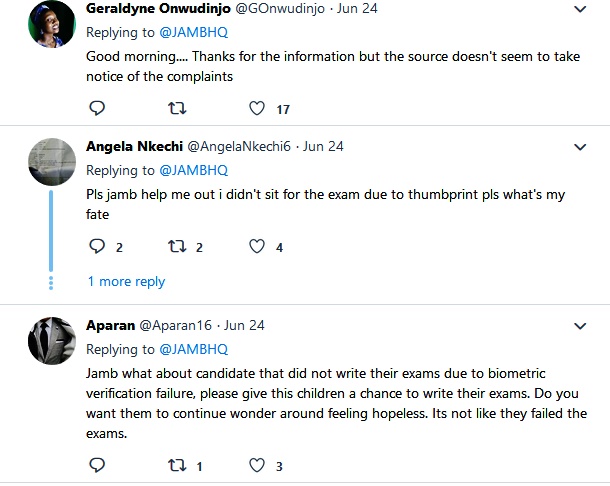
Task: Like Geraldyne Onwudinjo's tweet
Action: pos(257,108)
